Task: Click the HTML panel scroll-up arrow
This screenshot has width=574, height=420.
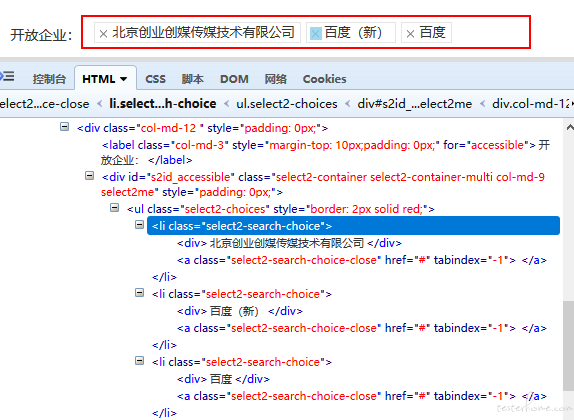Action: [569, 127]
